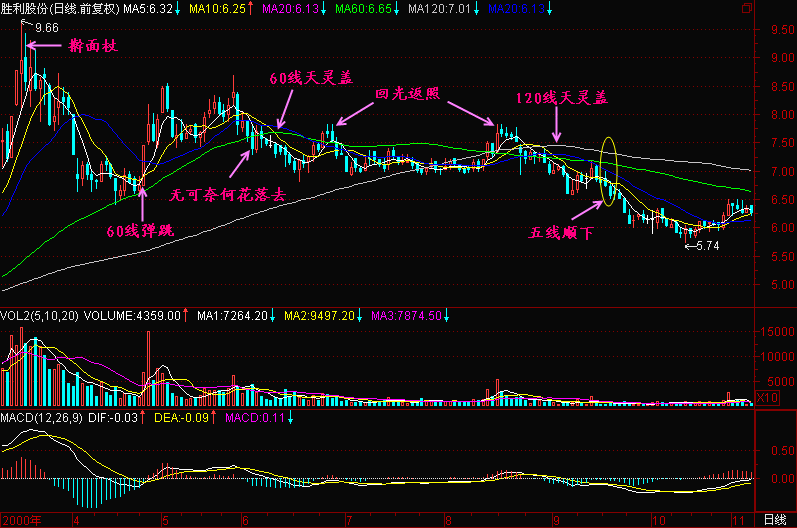This screenshot has height=528, width=797.
Task: Open the 日线 period selector at bottom right
Action: (x=774, y=519)
